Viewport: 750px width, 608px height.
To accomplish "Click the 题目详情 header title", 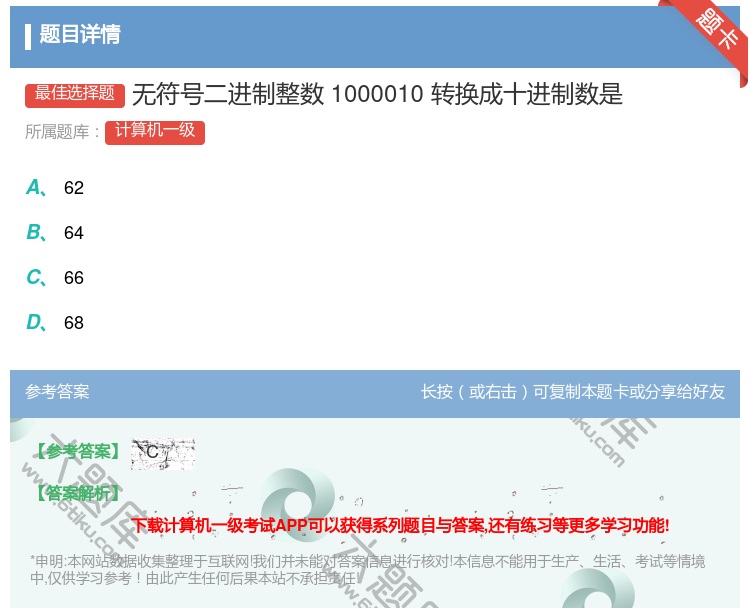I will (x=80, y=34).
